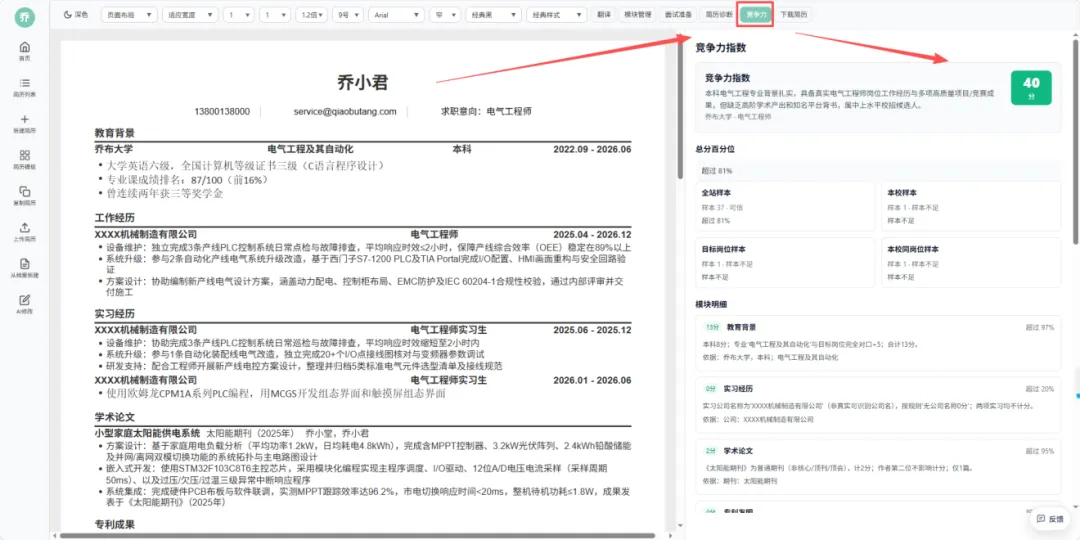Image resolution: width=1080 pixels, height=540 pixels.
Task: Toggle 深色 dark mode moon switch
Action: pyautogui.click(x=76, y=14)
